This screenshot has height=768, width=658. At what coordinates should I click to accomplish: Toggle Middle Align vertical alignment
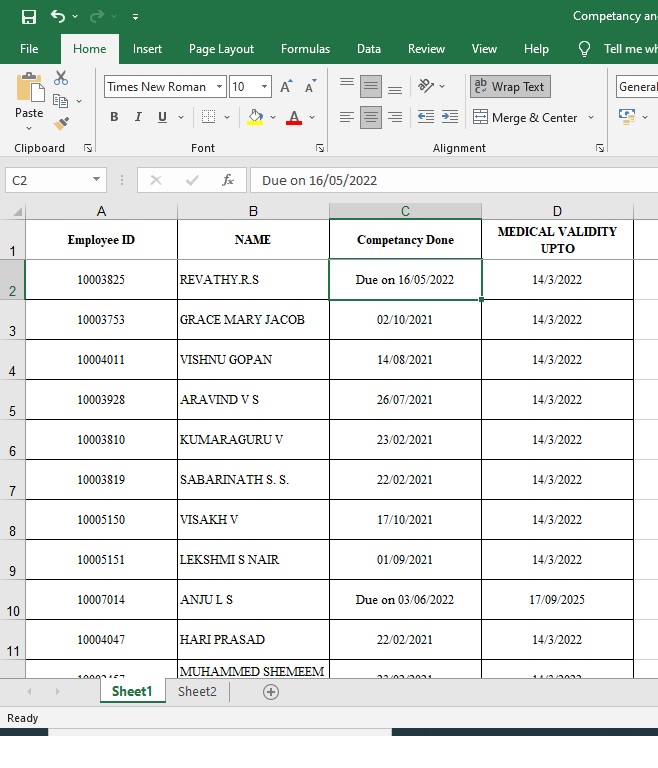(x=371, y=87)
